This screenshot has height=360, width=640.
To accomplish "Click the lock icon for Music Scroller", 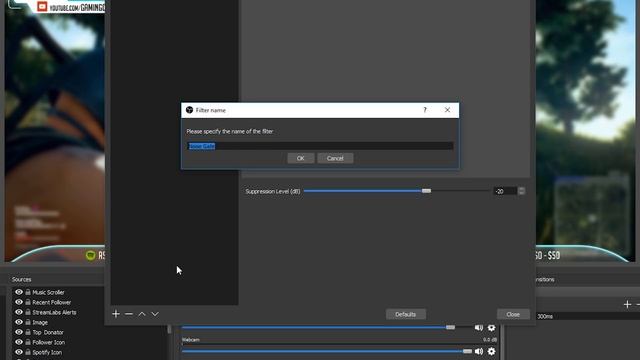I will tap(28, 292).
